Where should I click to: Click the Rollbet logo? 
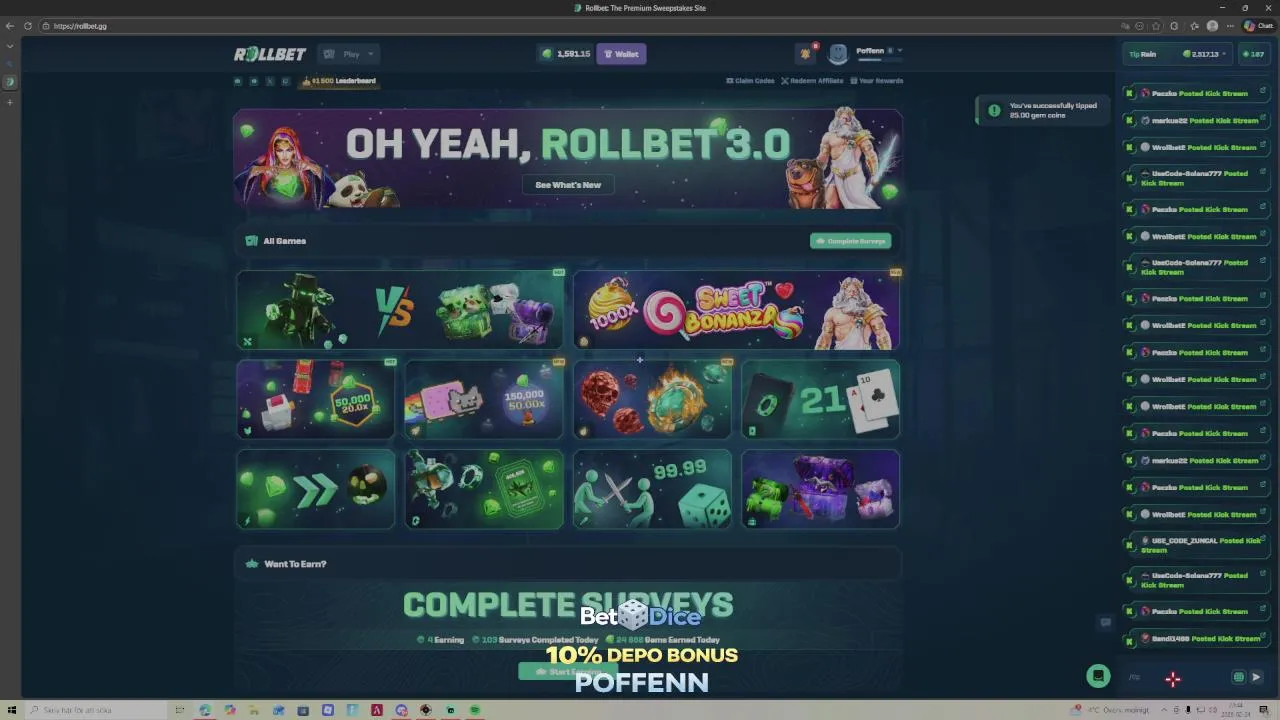270,54
